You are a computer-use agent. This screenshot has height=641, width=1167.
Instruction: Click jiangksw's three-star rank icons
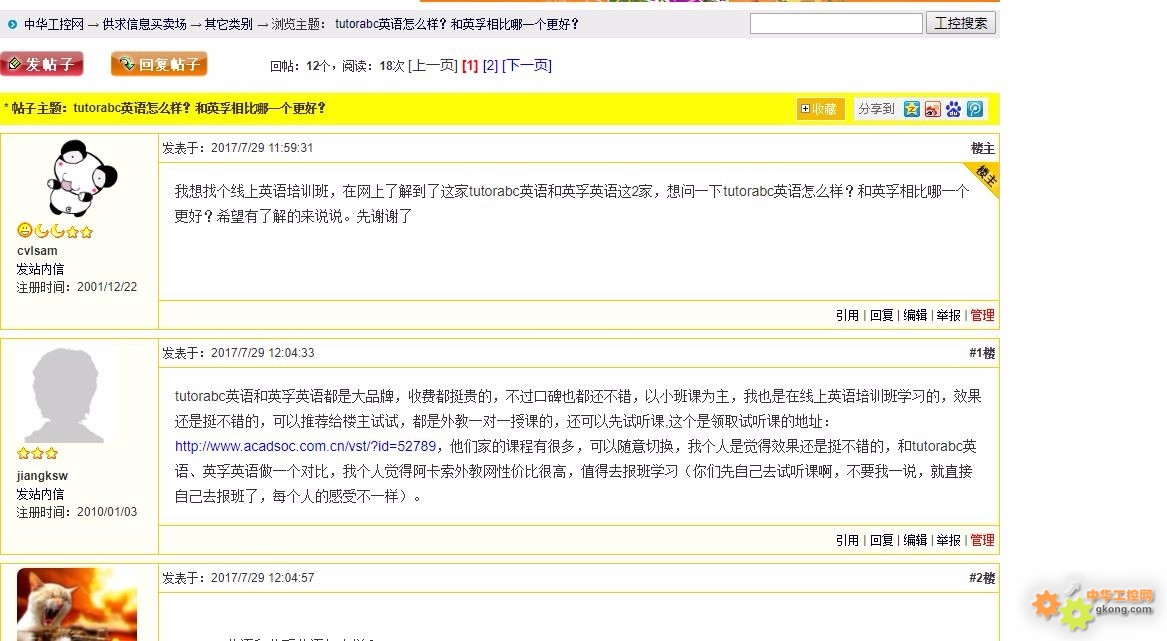pos(37,453)
